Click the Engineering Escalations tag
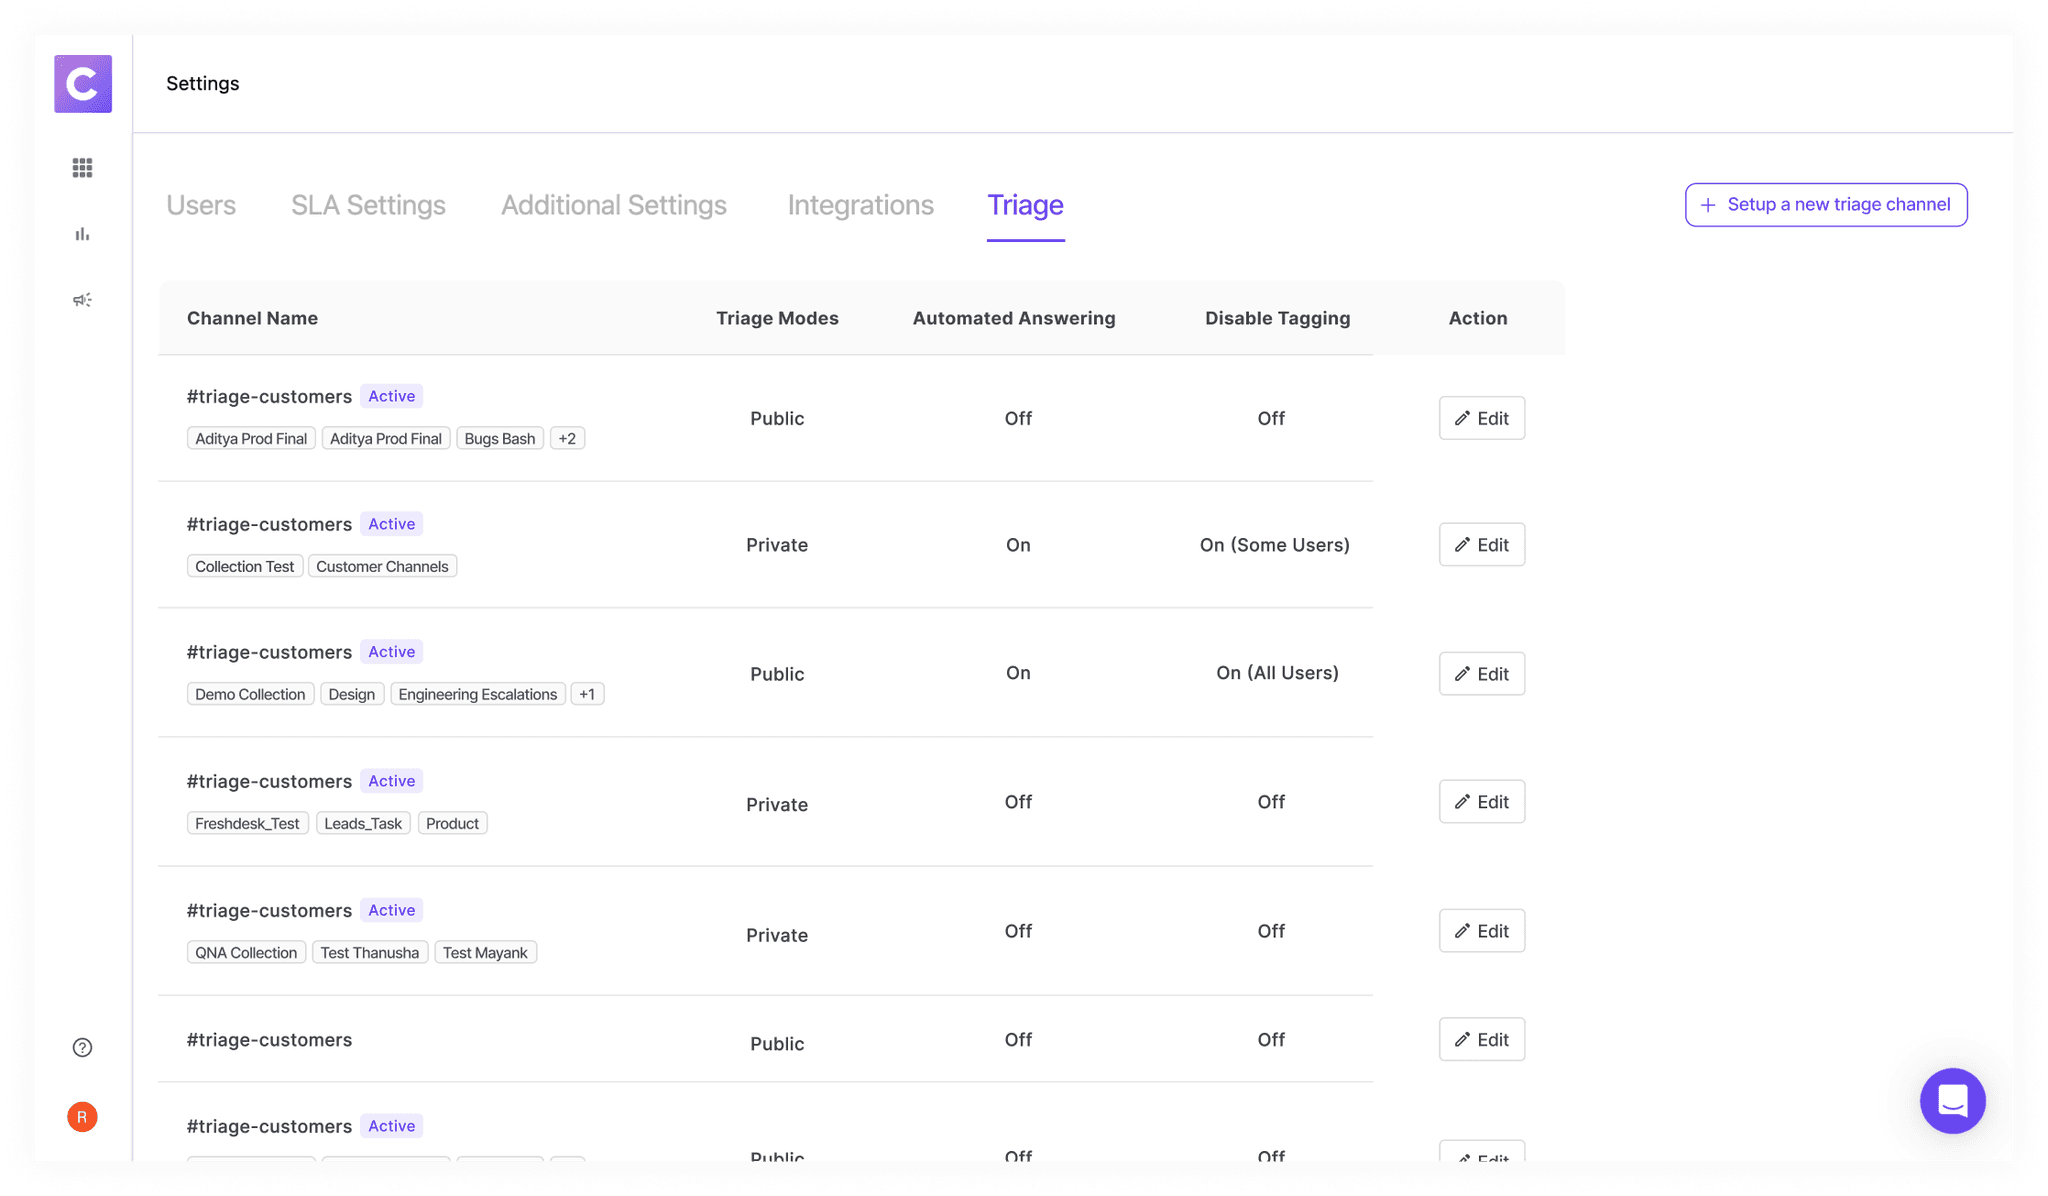The height and width of the screenshot is (1196, 2048). click(477, 694)
